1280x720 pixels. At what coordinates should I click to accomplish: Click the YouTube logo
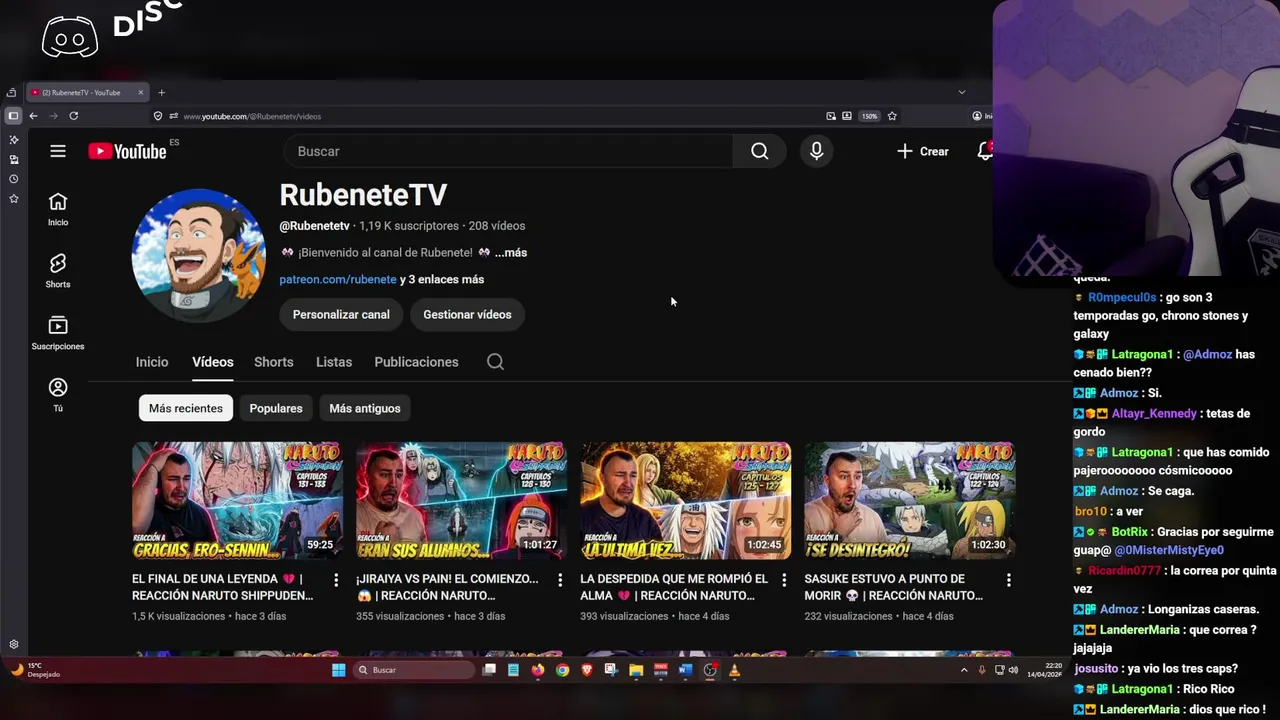pyautogui.click(x=127, y=151)
